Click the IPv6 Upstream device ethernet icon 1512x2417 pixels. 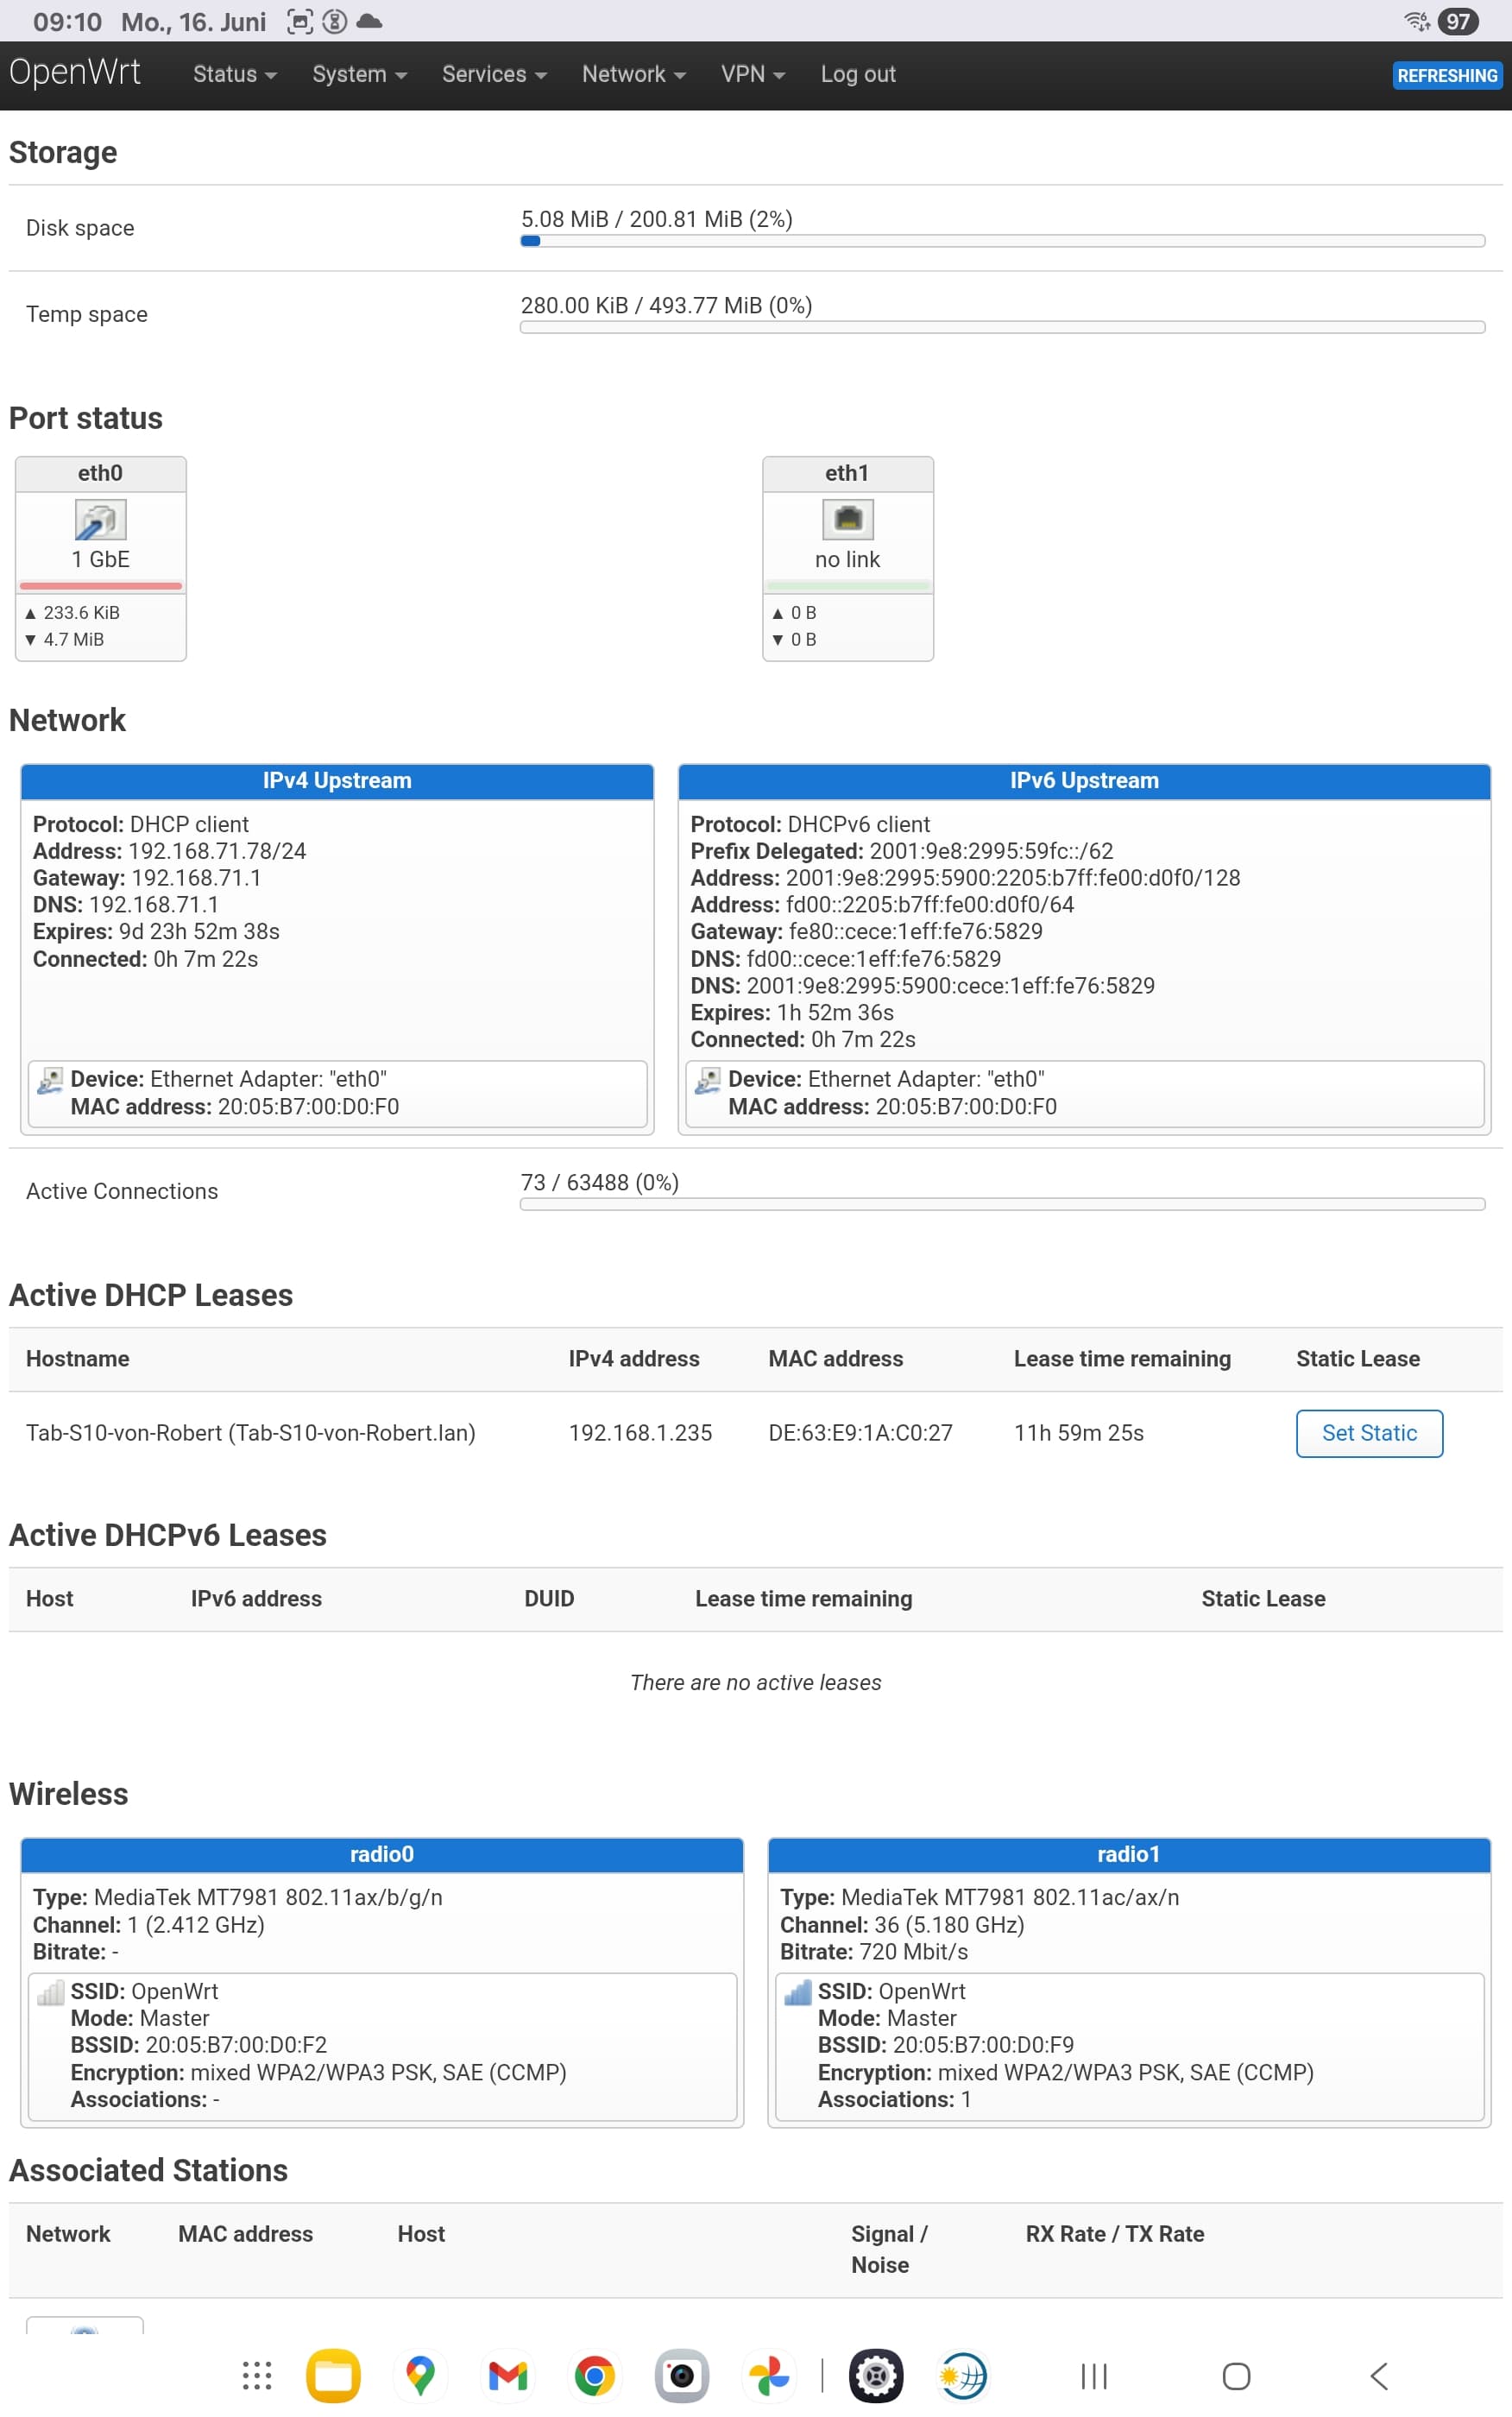707,1080
